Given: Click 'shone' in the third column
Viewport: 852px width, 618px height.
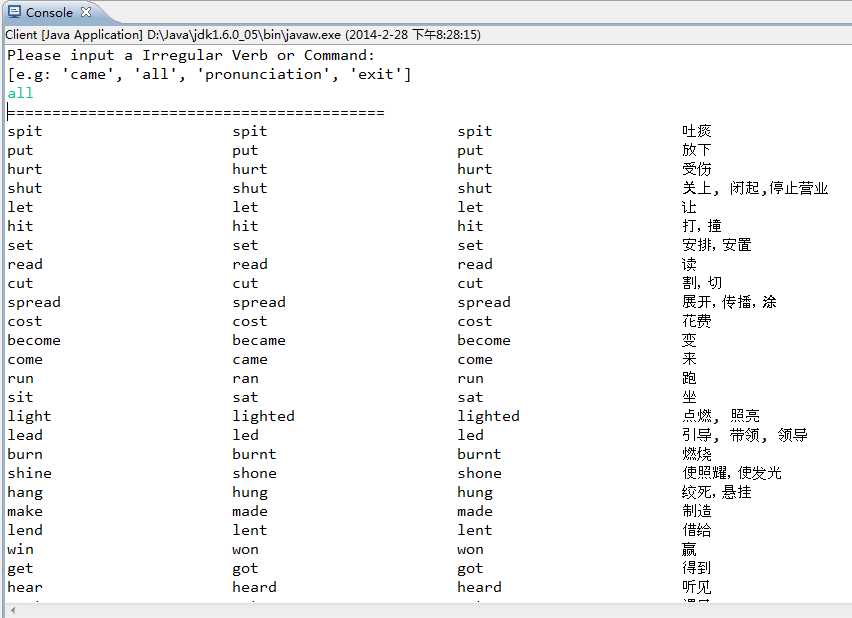Looking at the screenshot, I should click(479, 473).
